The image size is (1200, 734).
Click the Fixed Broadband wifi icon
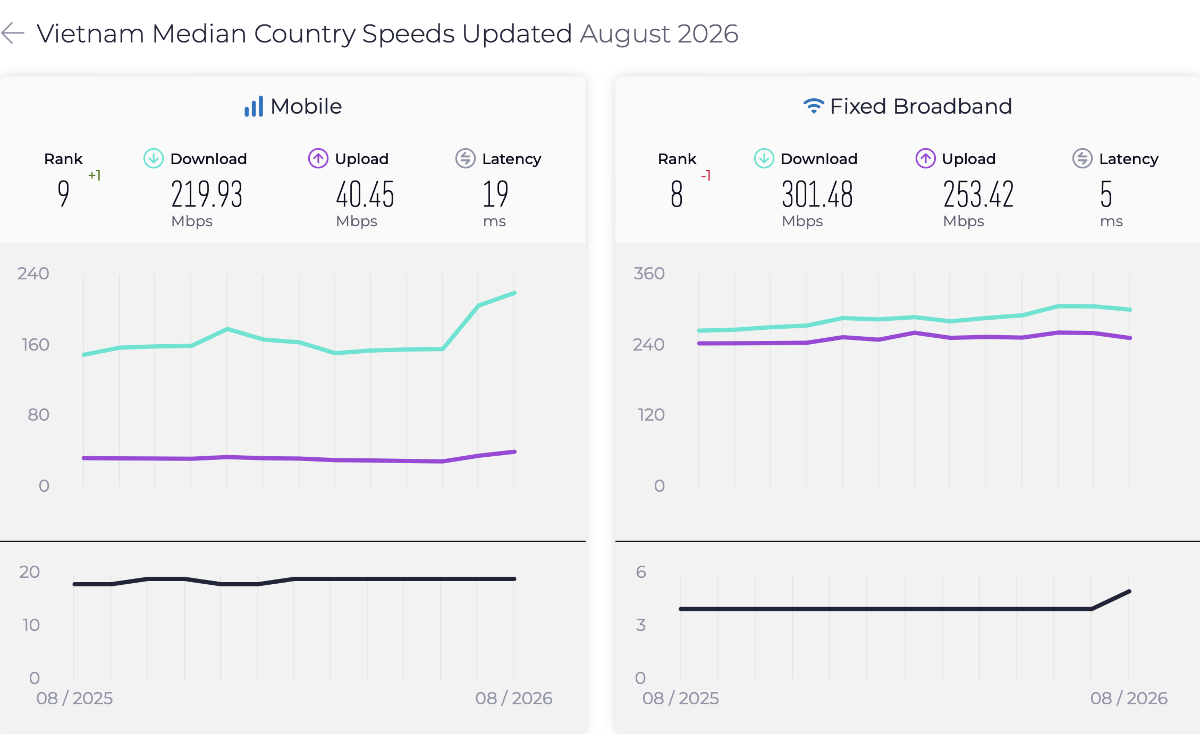coord(814,106)
